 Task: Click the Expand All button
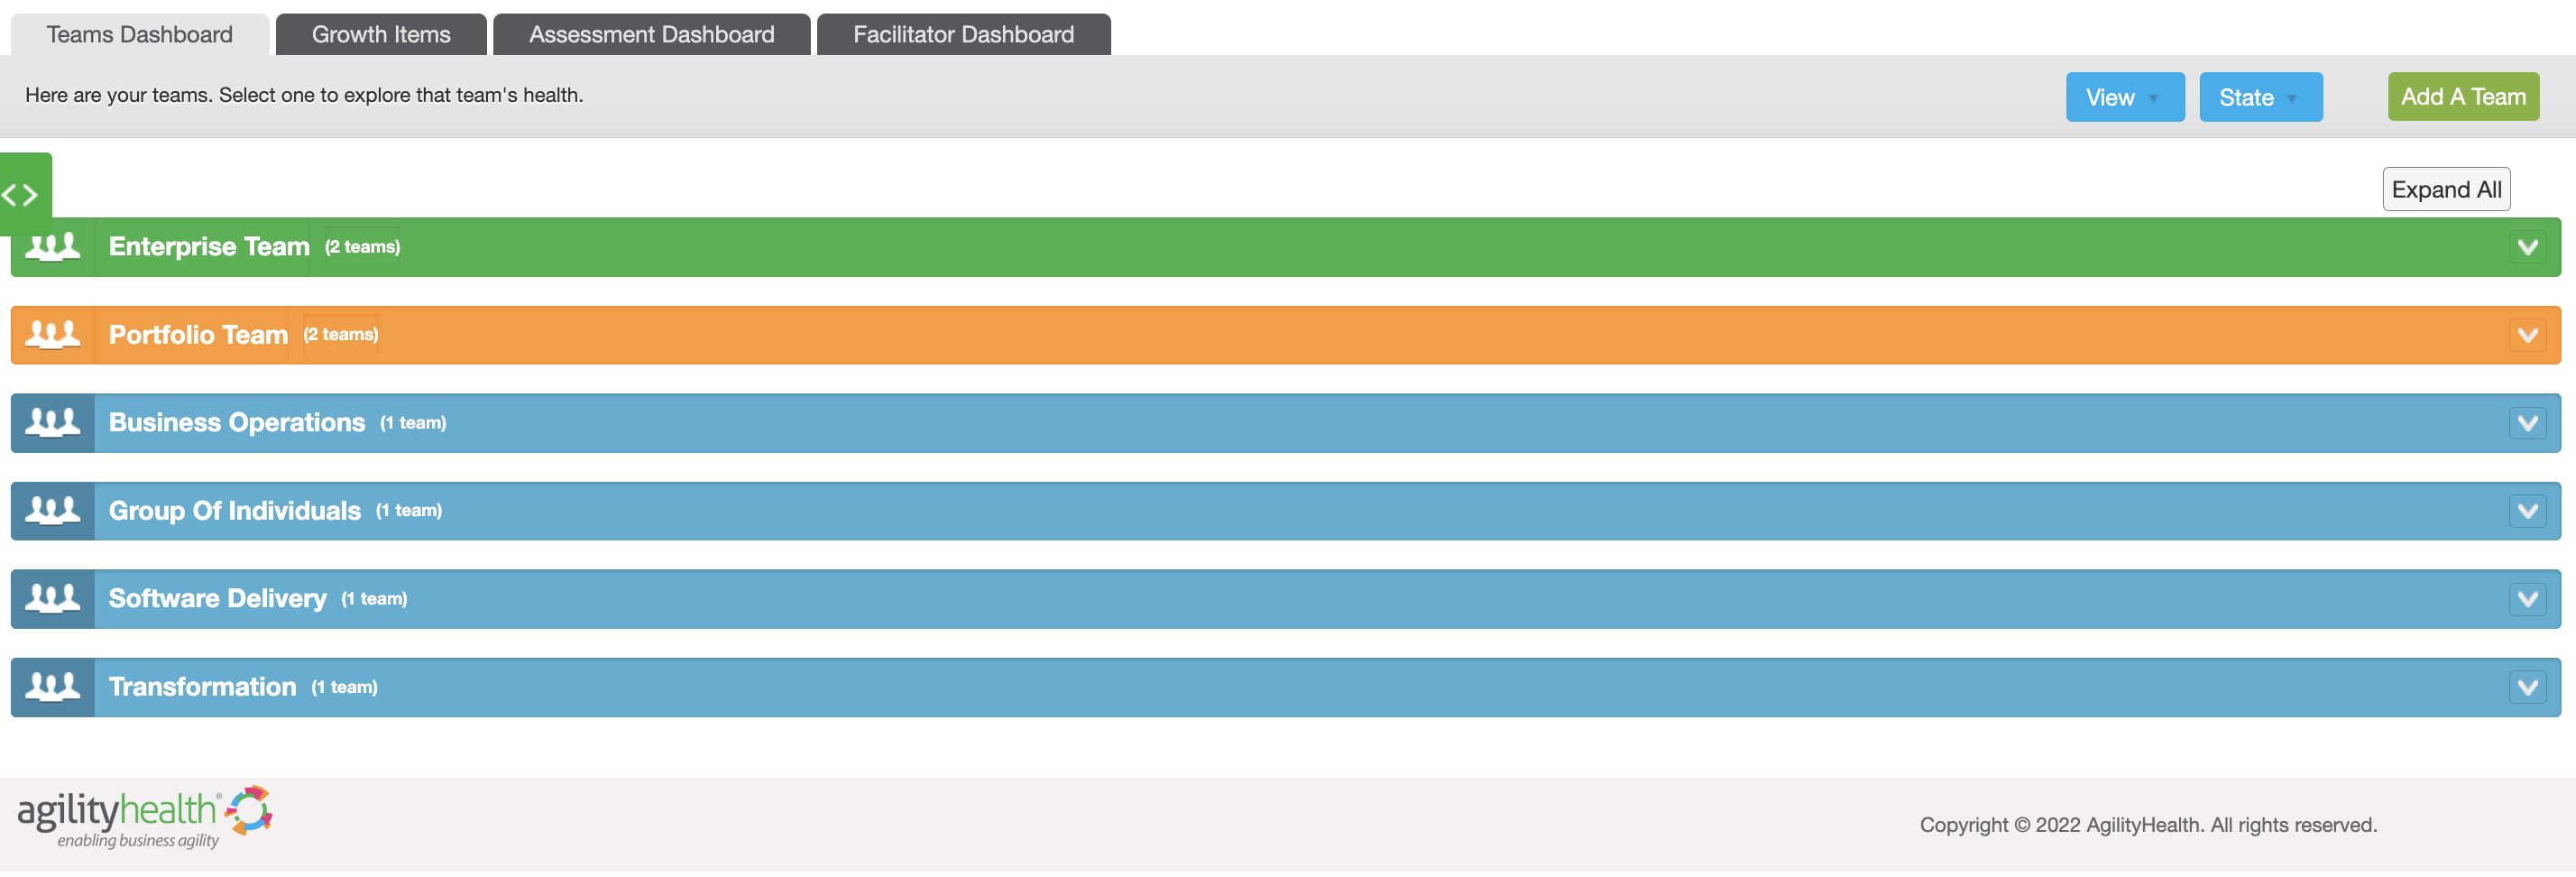coord(2446,189)
